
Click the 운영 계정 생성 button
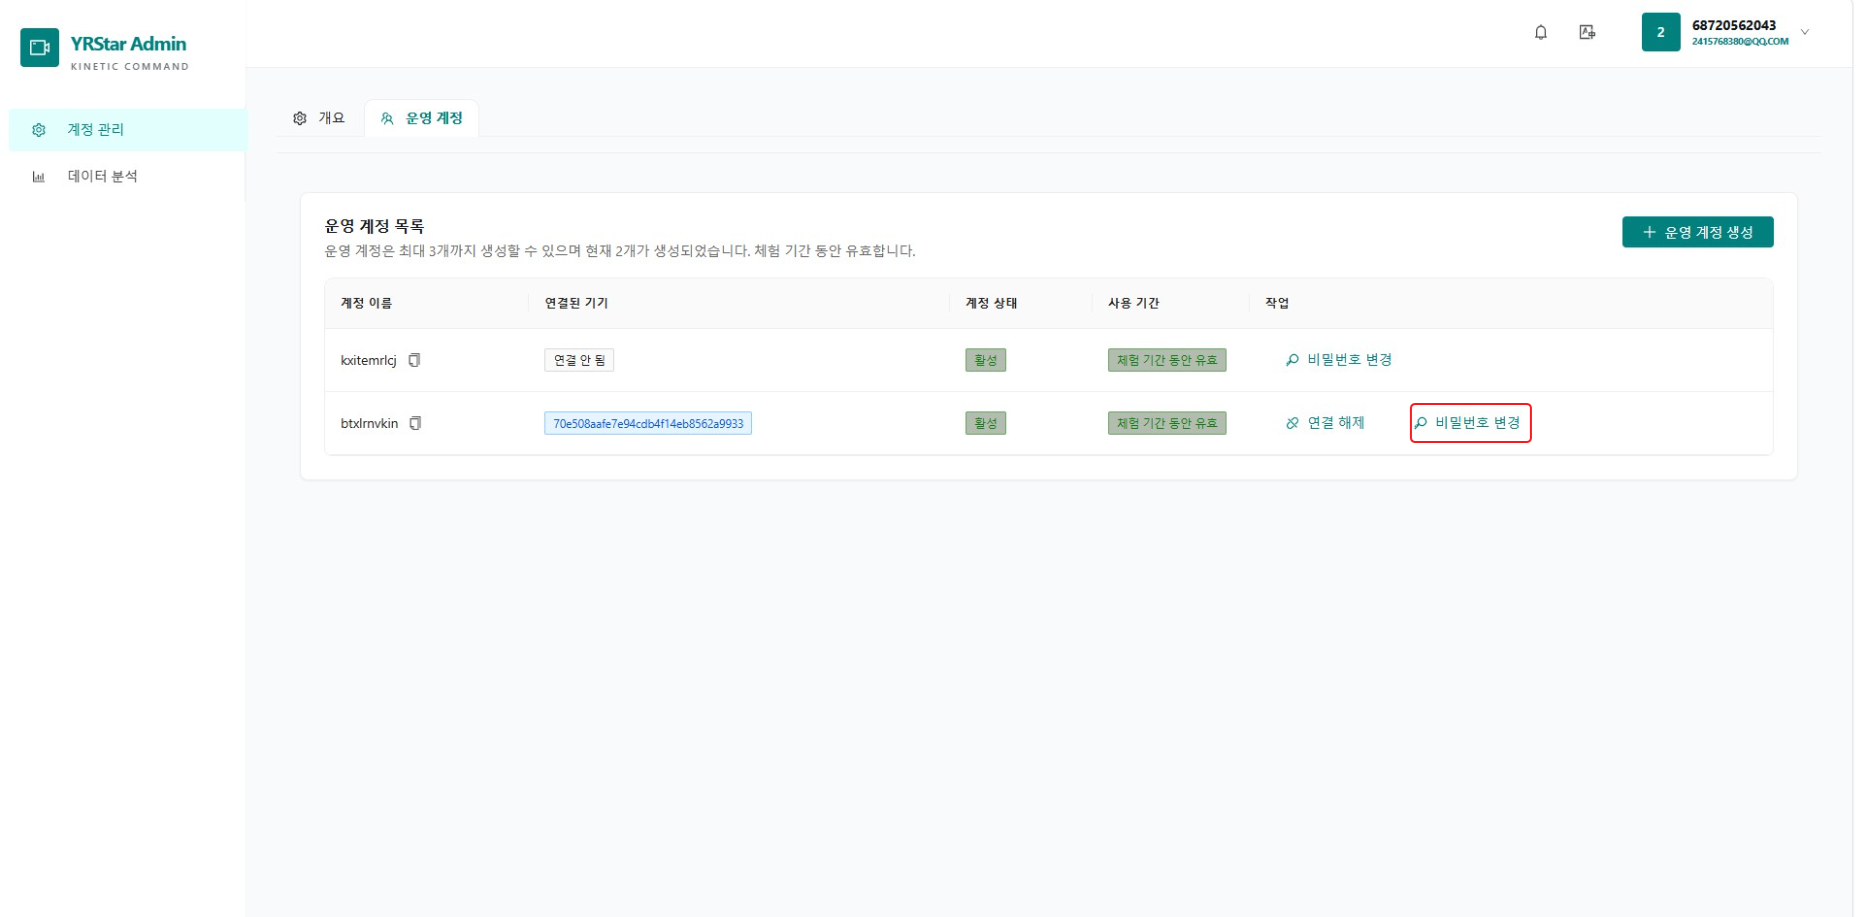point(1697,232)
